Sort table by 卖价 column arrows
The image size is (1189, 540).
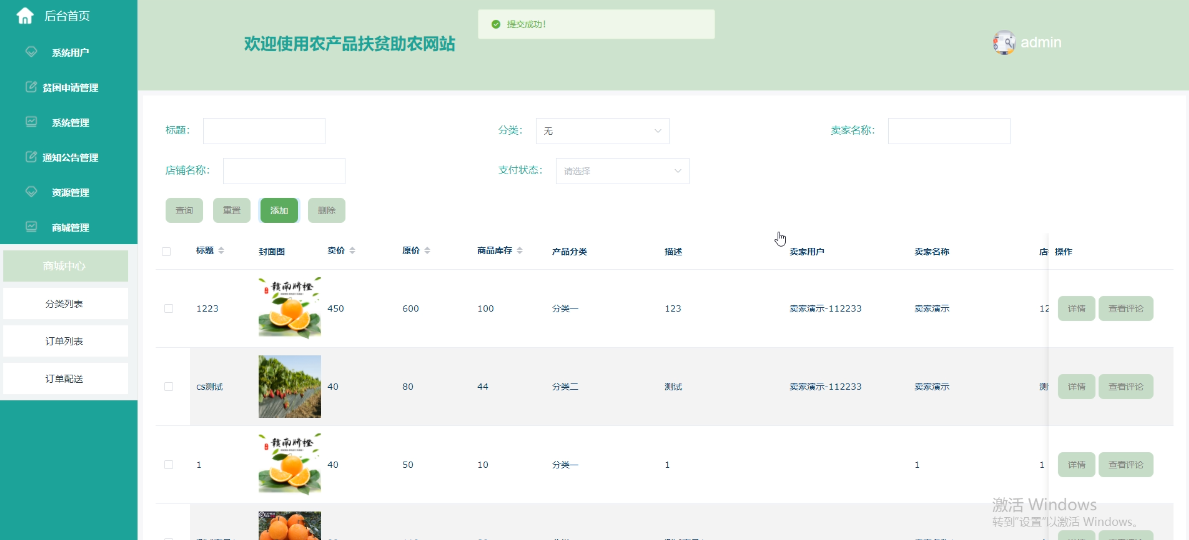(x=353, y=251)
